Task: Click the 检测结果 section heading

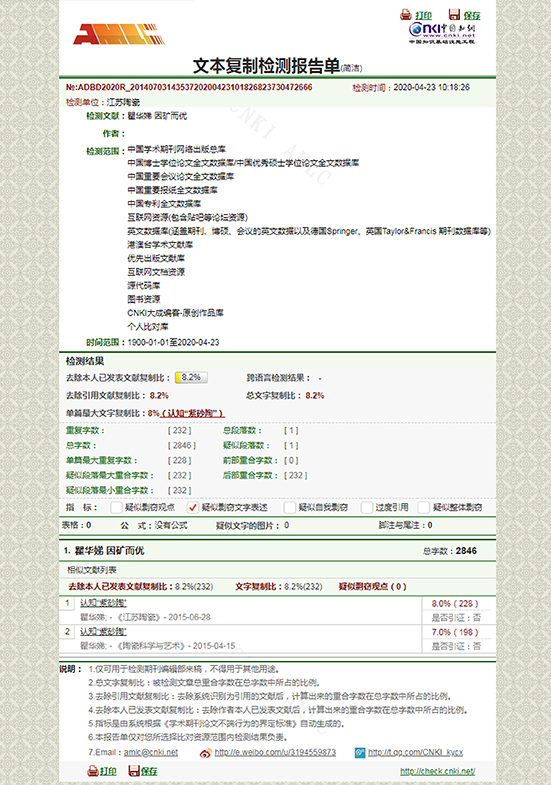Action: 85,361
